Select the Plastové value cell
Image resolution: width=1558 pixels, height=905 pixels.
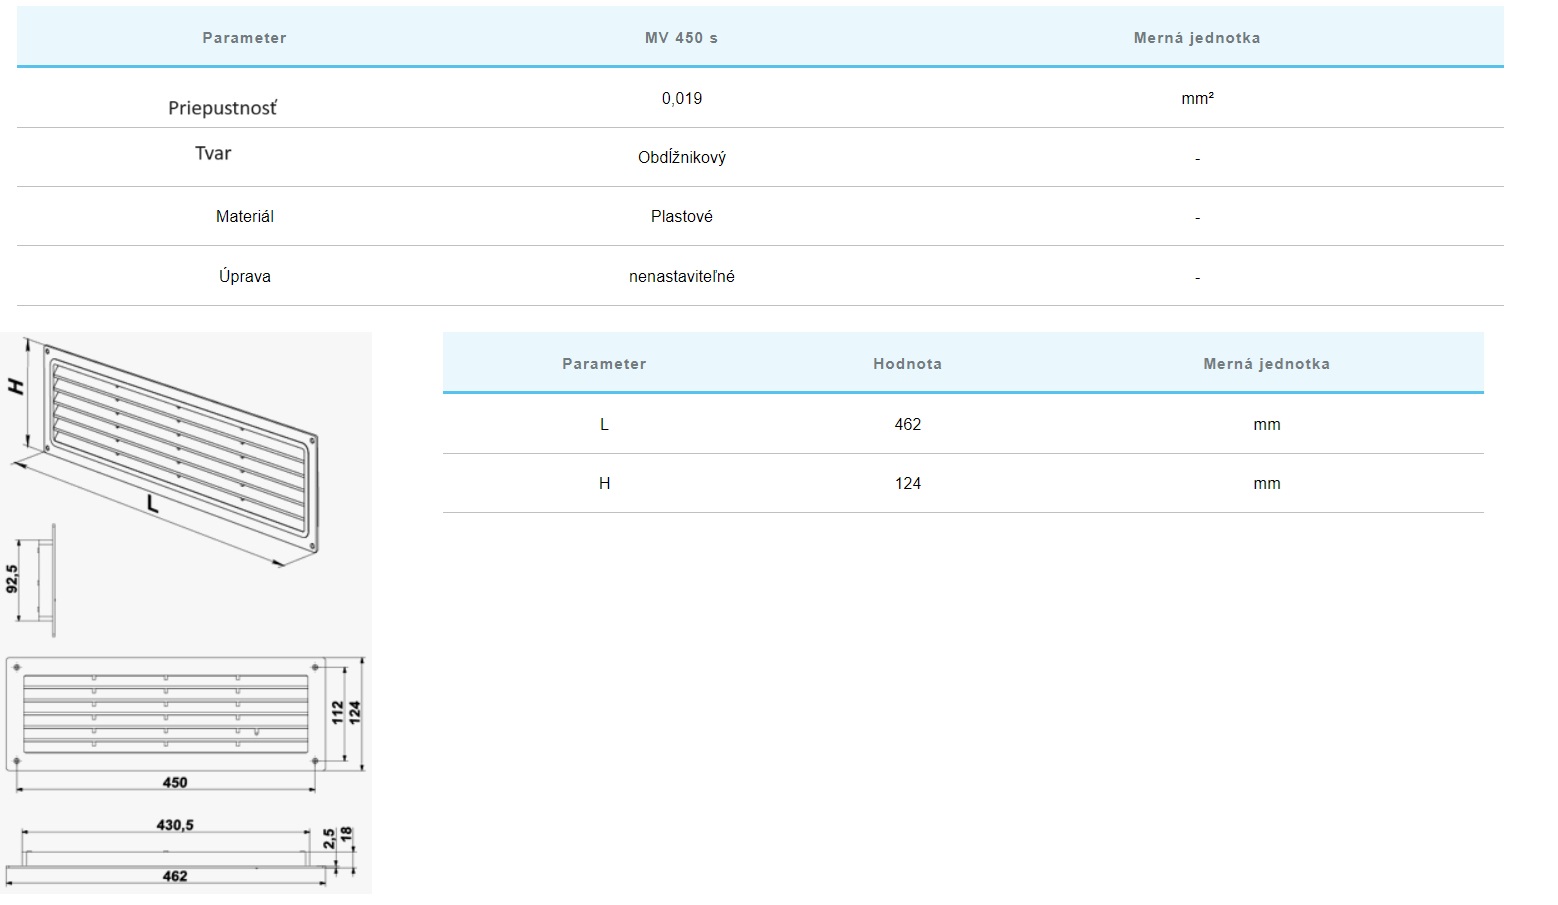(681, 216)
